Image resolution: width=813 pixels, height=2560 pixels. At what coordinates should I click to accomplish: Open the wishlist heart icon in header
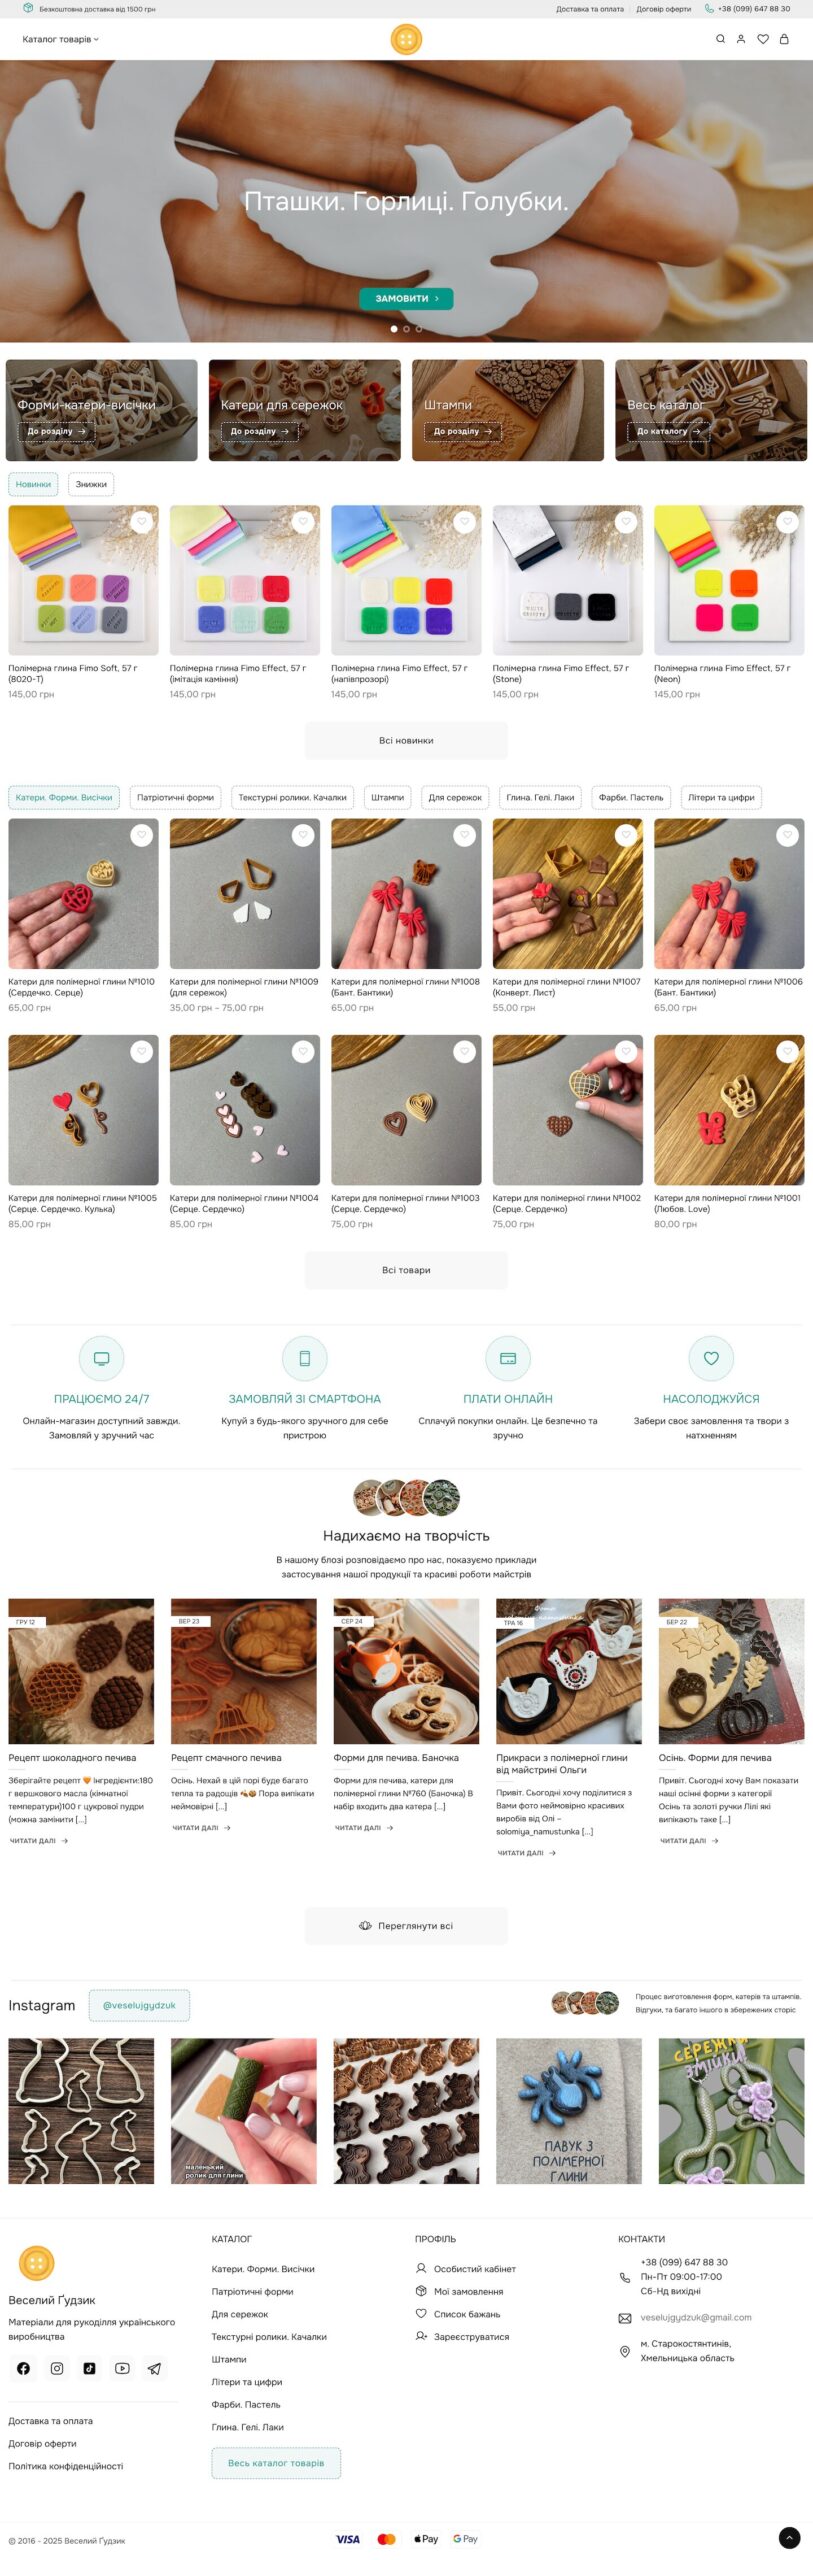pos(763,39)
